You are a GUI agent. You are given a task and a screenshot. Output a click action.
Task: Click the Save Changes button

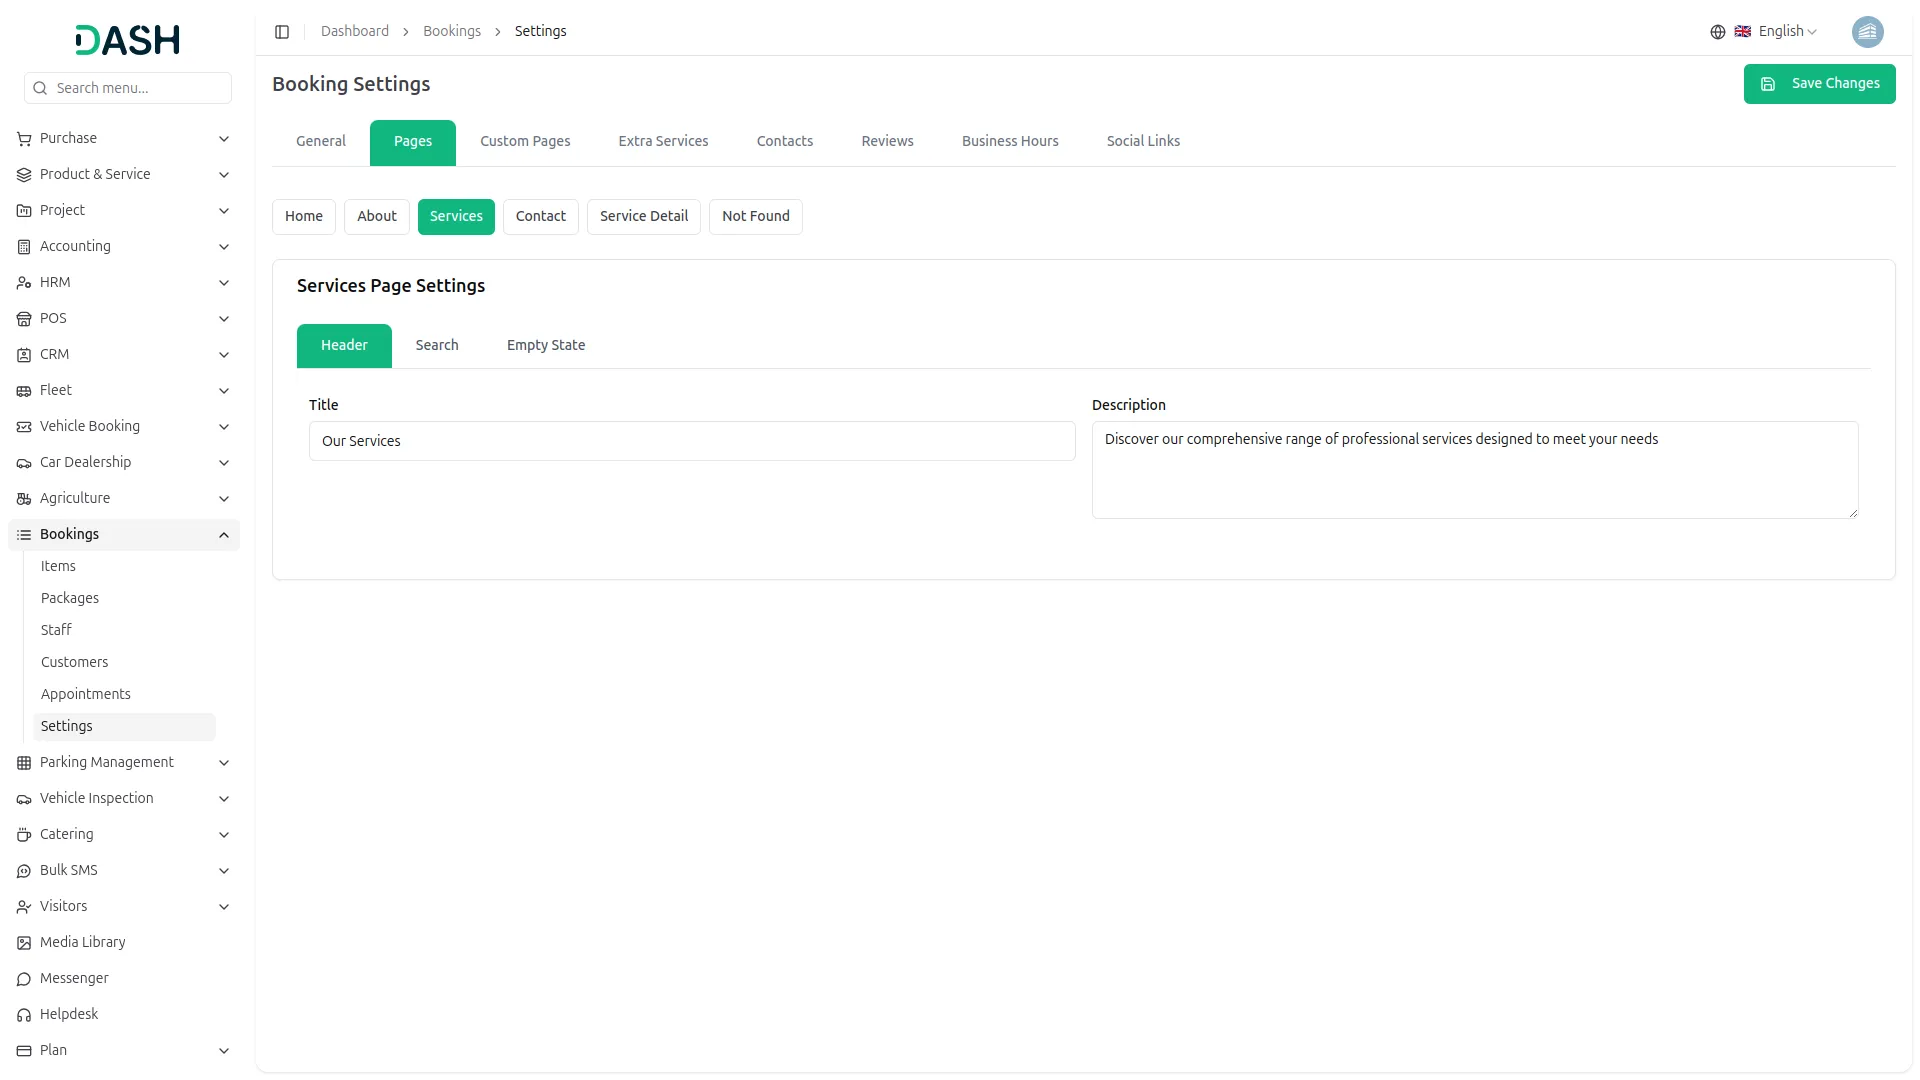click(x=1818, y=84)
